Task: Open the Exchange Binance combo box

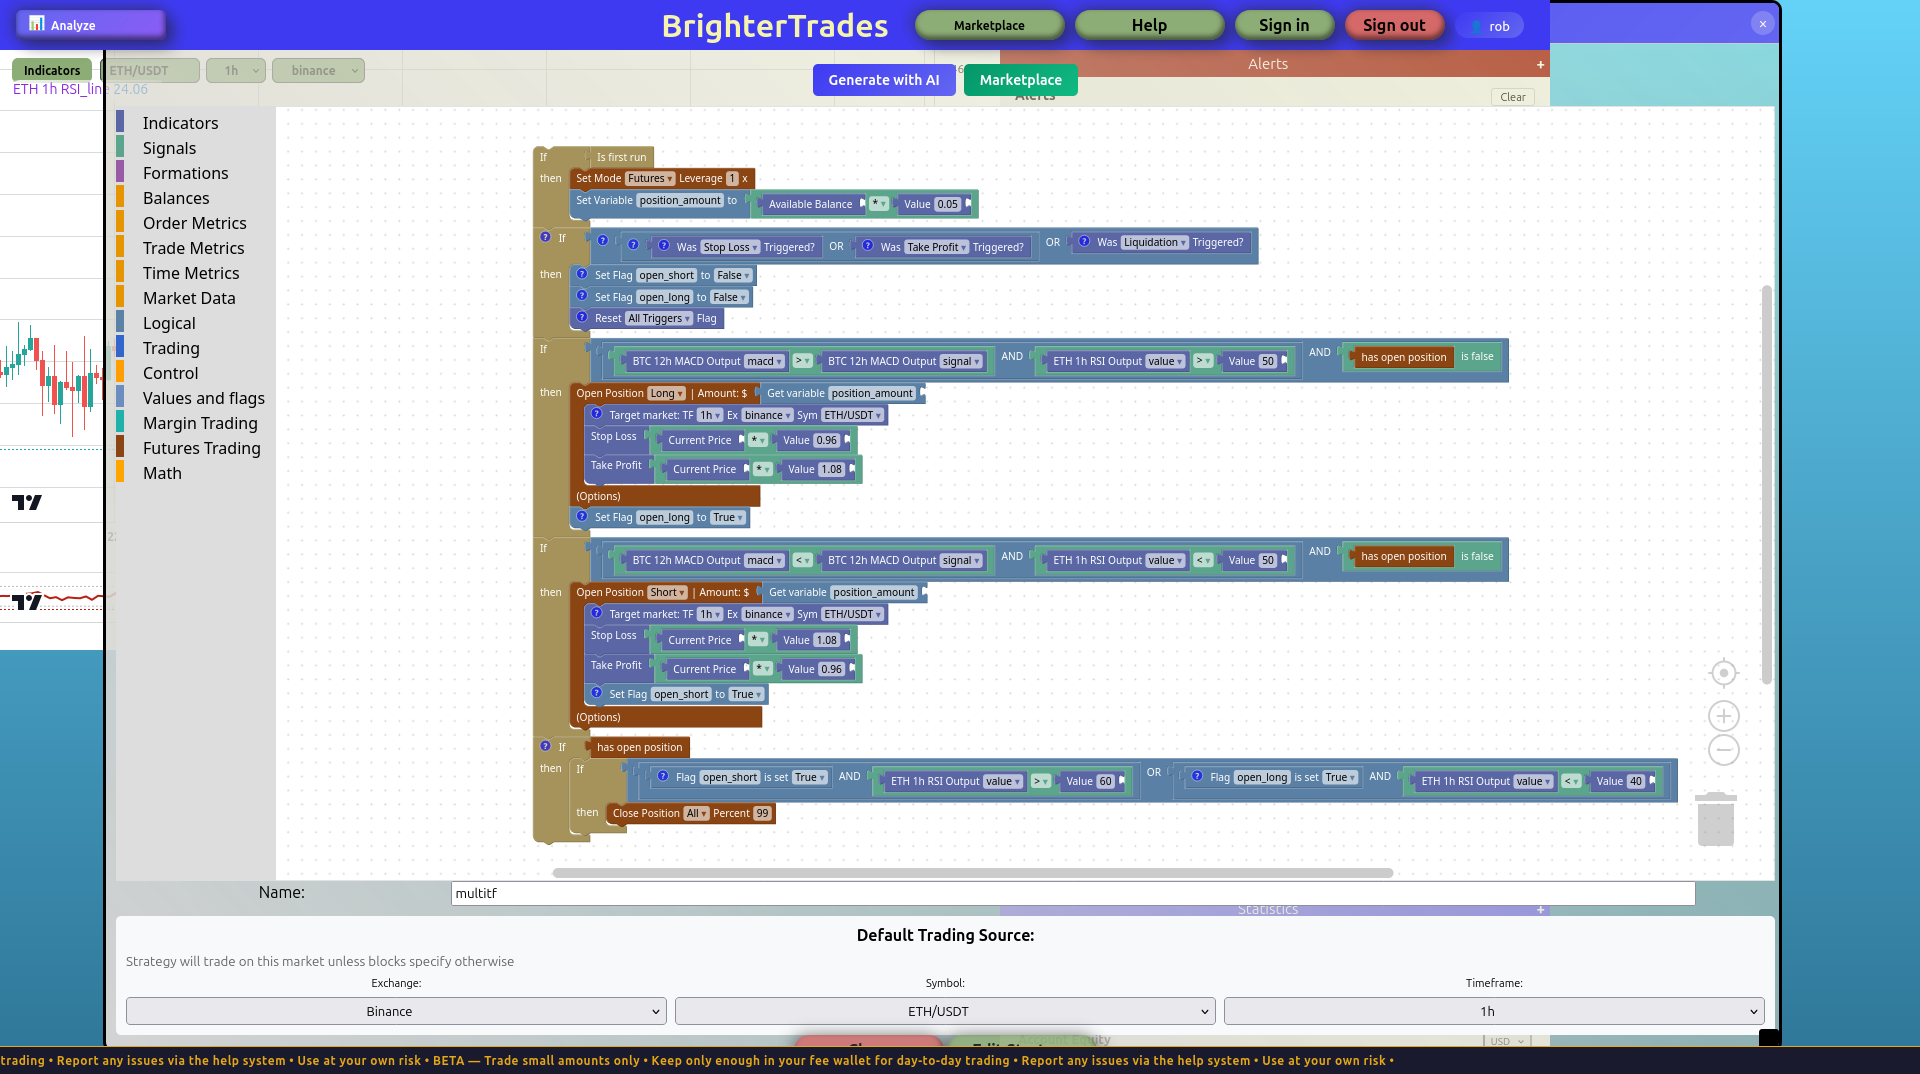Action: pyautogui.click(x=396, y=1011)
